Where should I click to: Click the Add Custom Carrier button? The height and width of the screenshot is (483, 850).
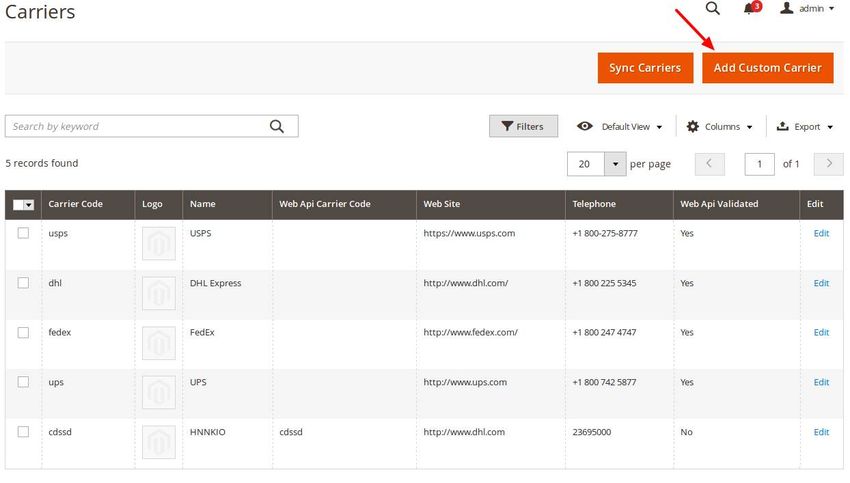click(768, 68)
